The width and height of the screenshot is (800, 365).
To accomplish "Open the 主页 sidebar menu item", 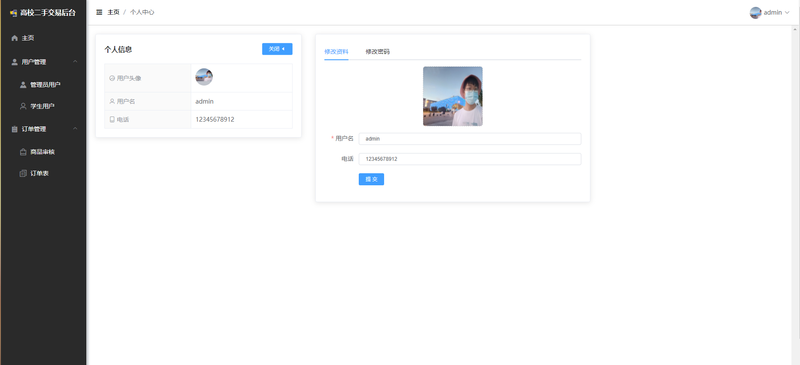I will pyautogui.click(x=43, y=38).
